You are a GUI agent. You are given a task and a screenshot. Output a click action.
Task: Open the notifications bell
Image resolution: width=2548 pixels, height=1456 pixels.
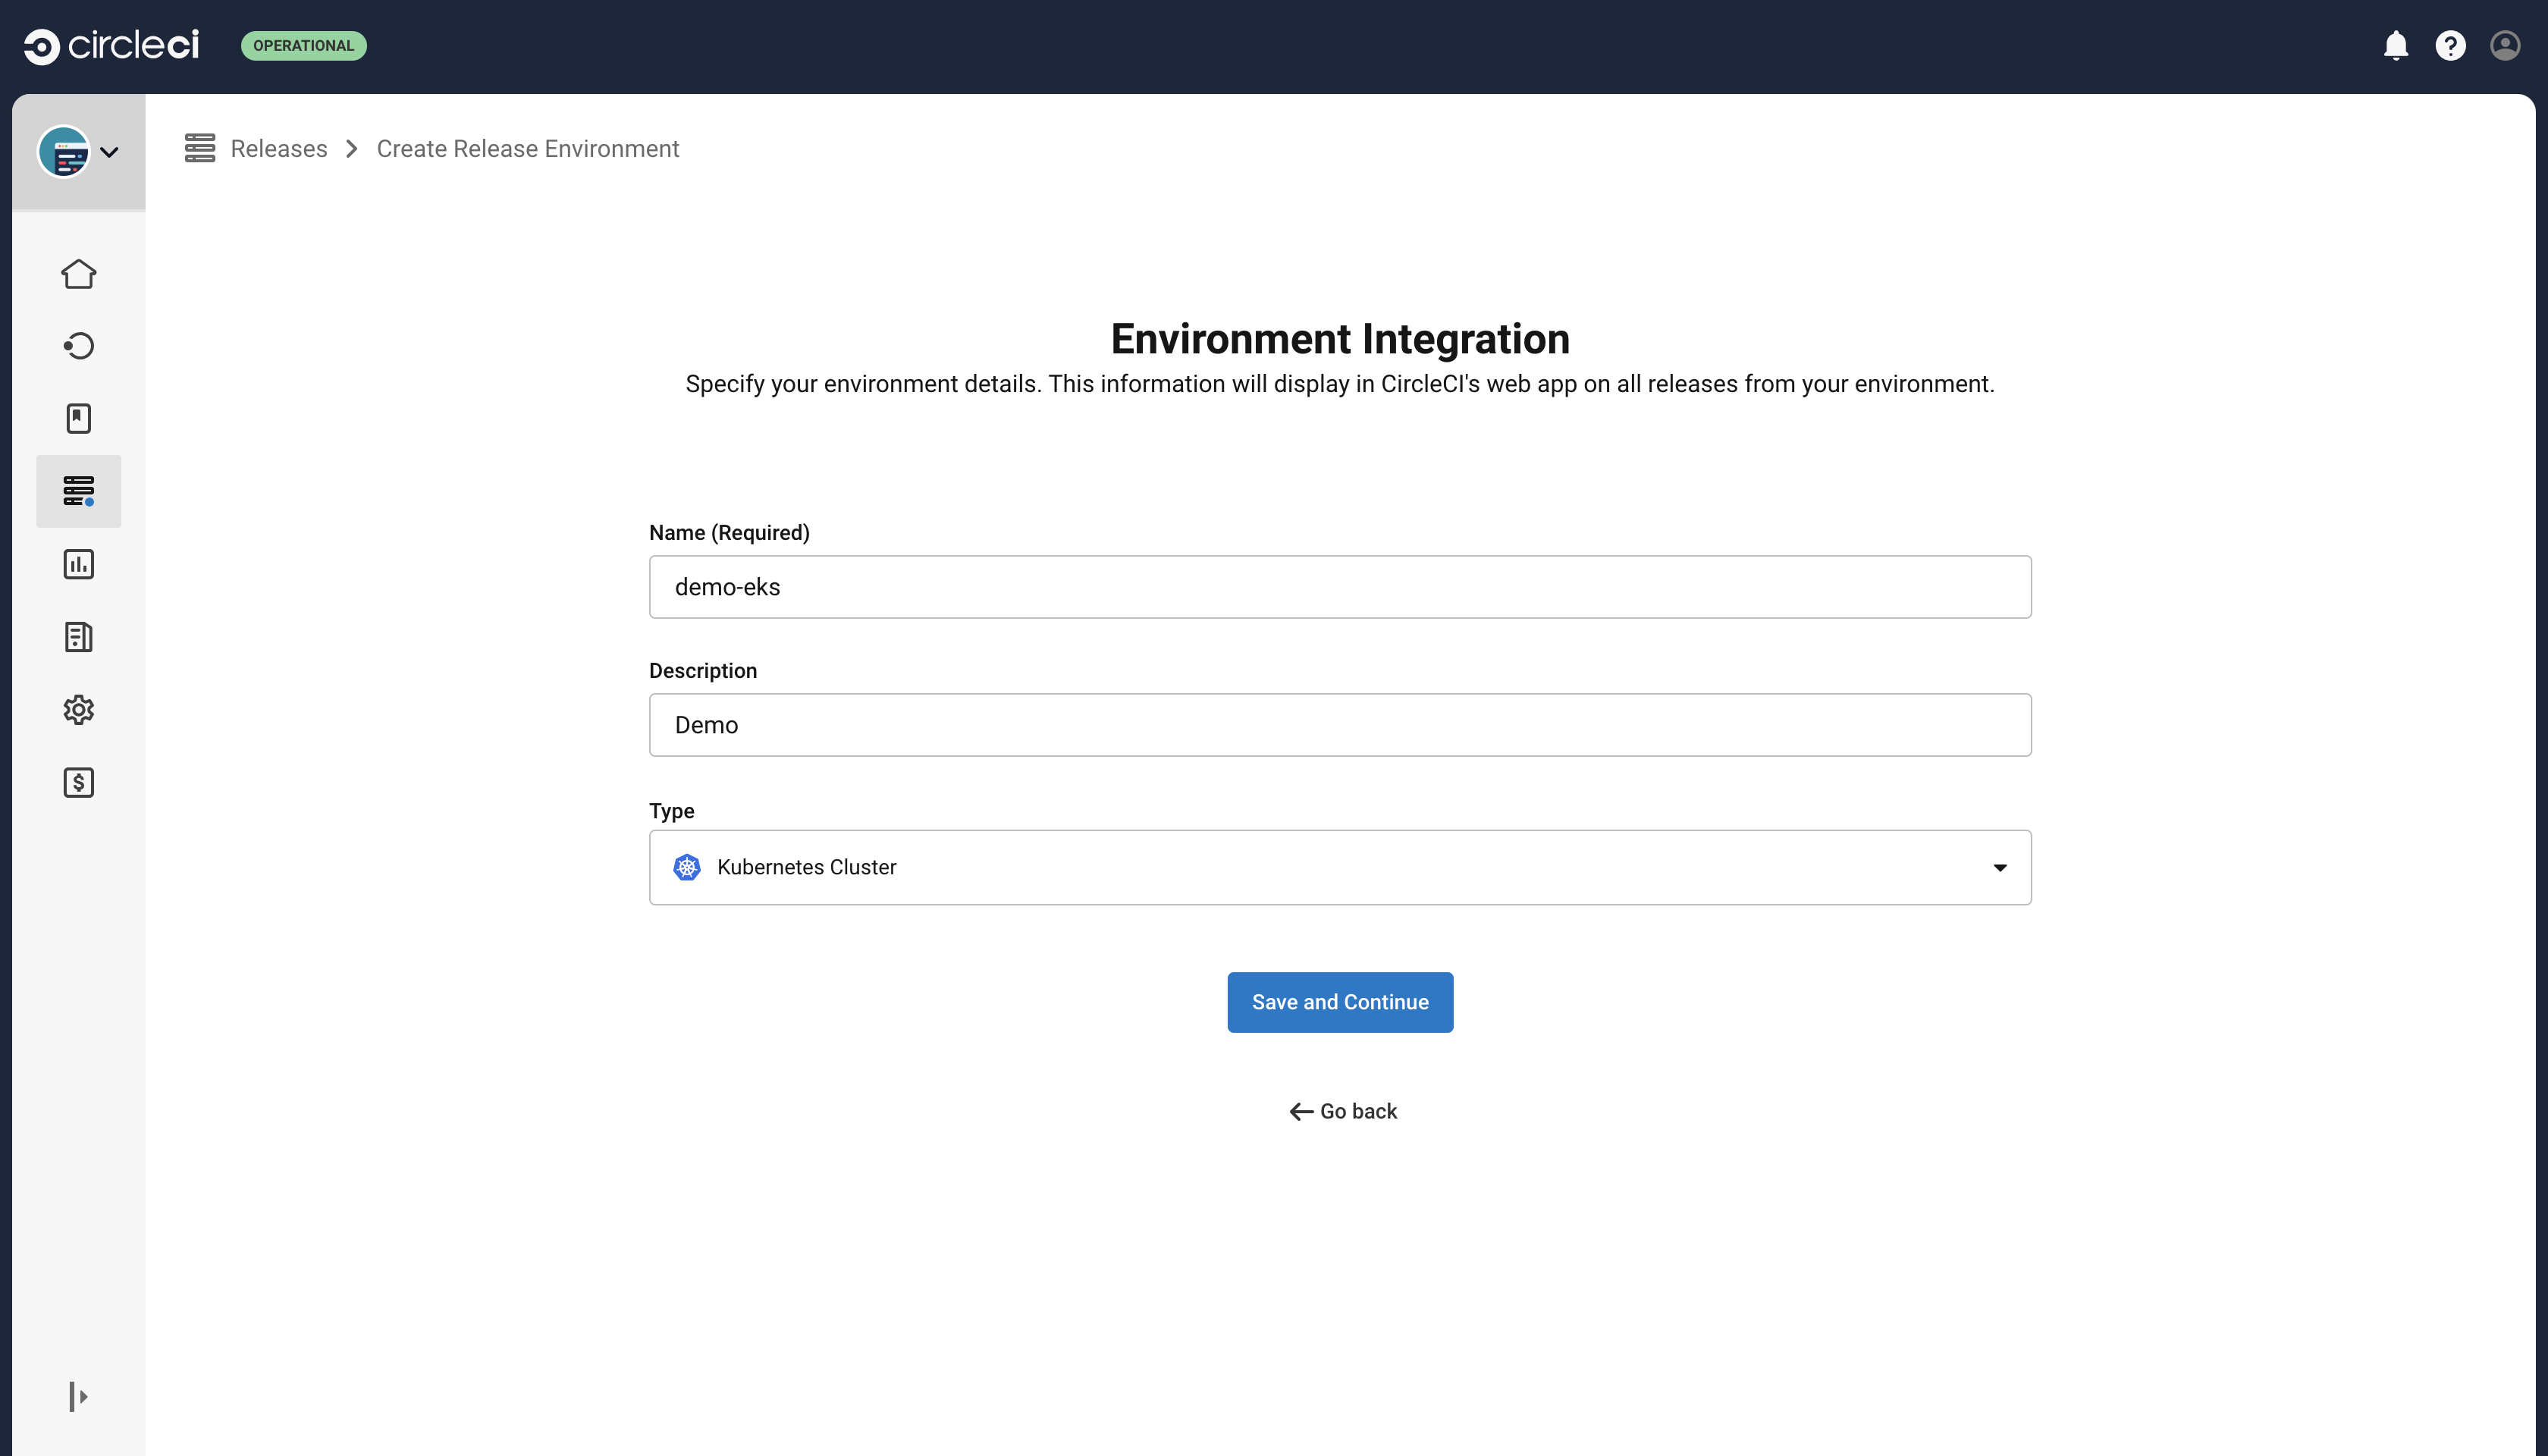coord(2396,45)
